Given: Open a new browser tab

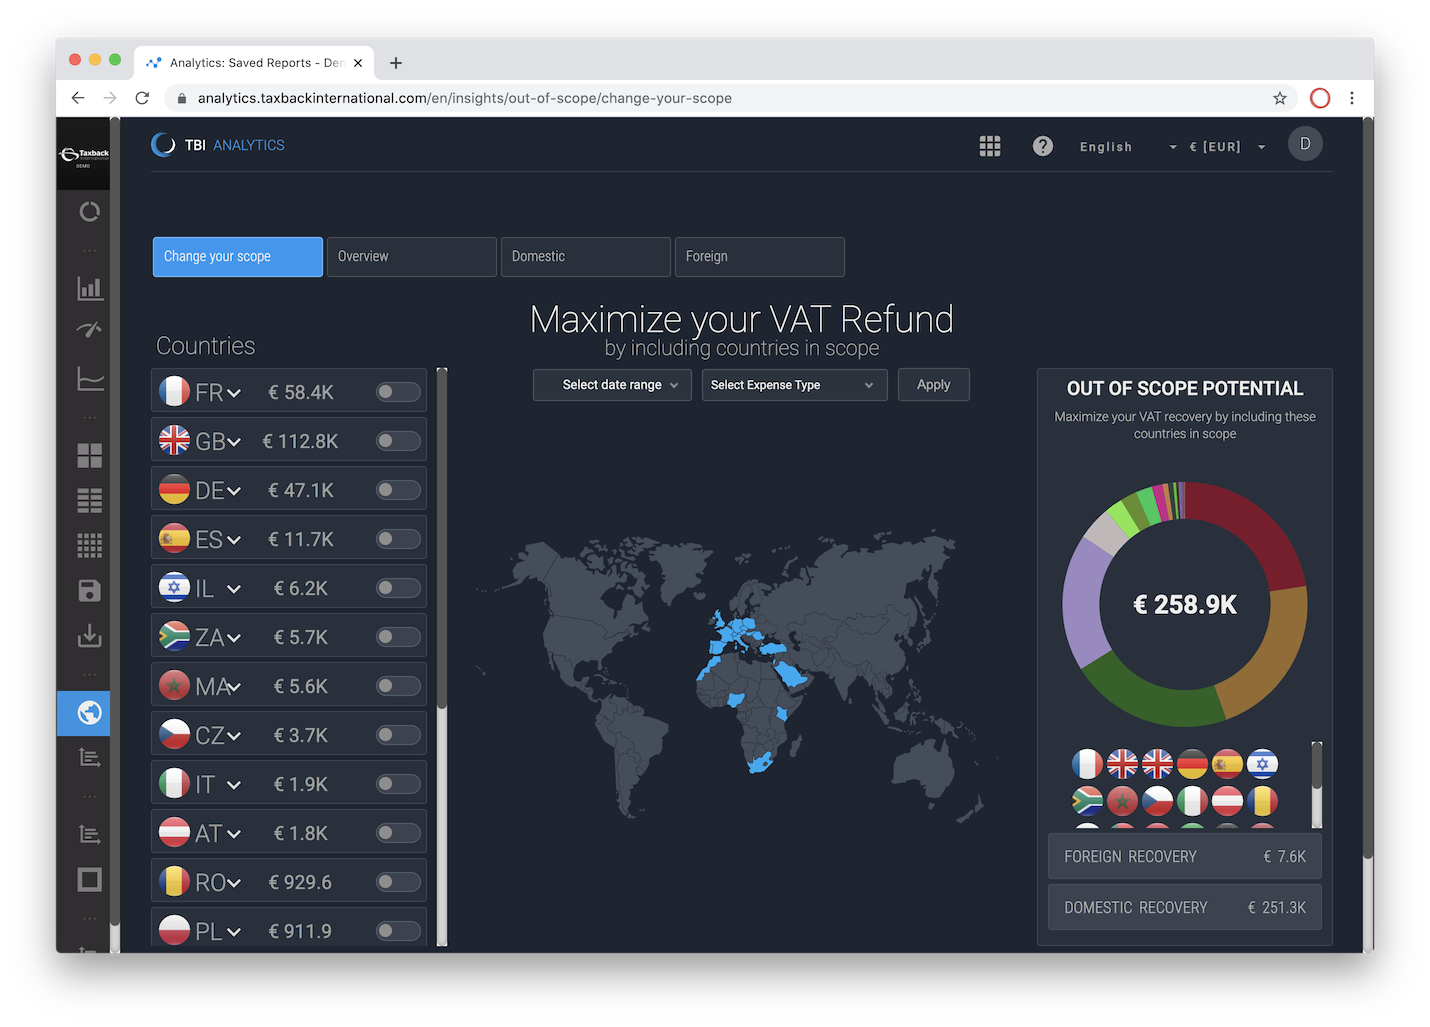Looking at the screenshot, I should point(396,63).
